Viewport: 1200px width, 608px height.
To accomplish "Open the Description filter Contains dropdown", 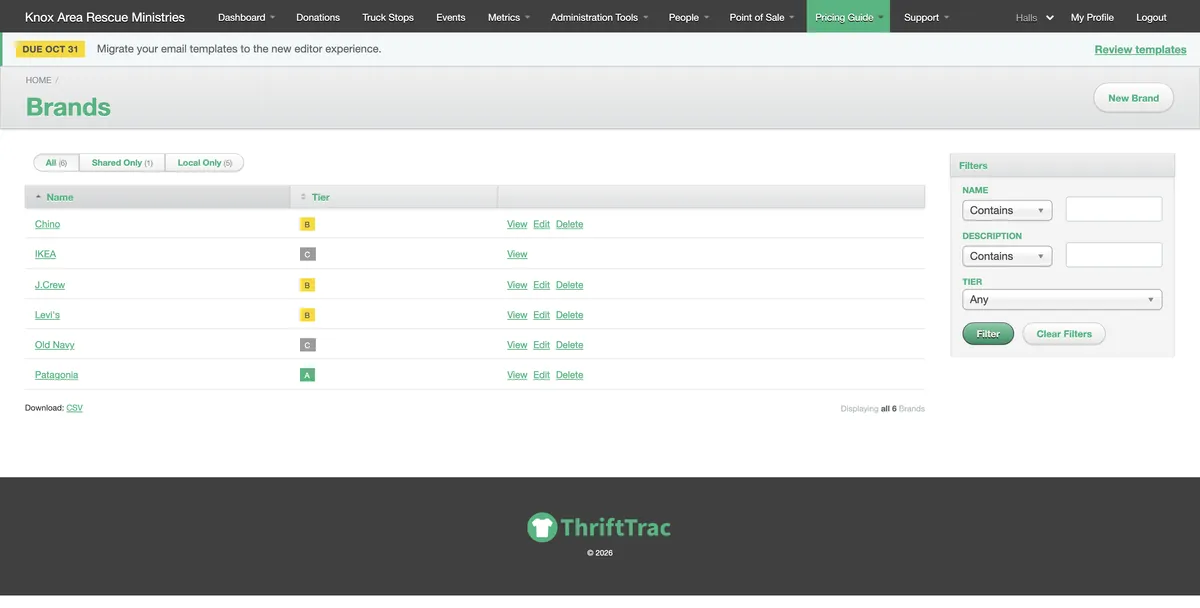I will (x=1007, y=256).
